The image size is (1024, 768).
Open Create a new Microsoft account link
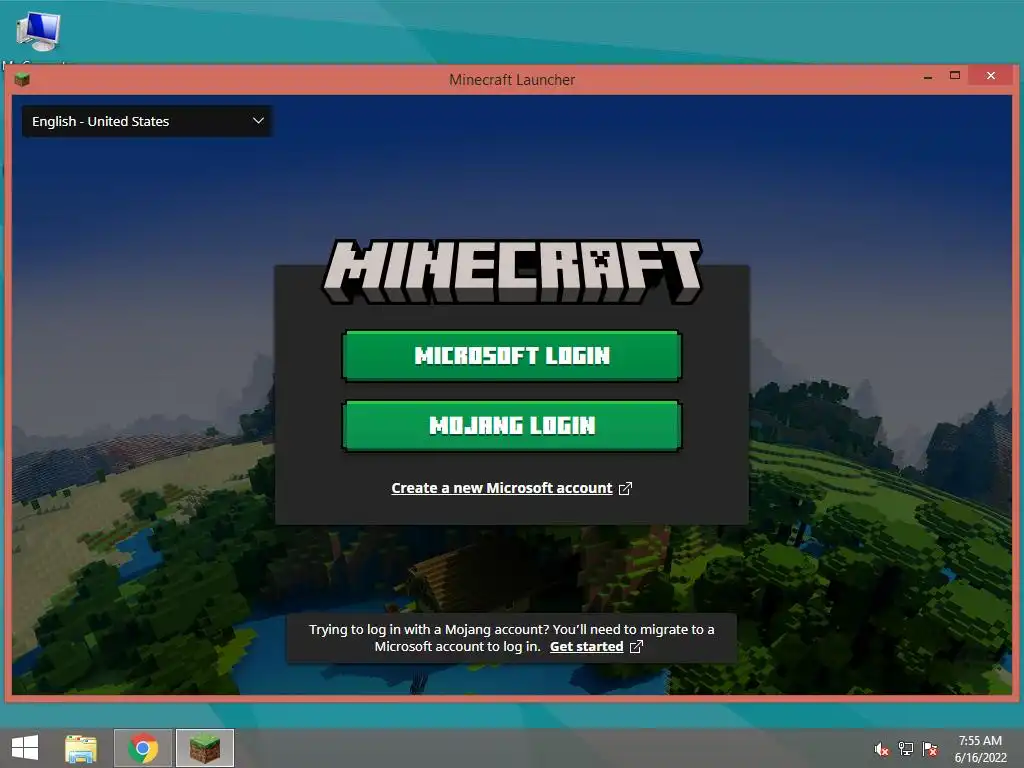coord(502,488)
